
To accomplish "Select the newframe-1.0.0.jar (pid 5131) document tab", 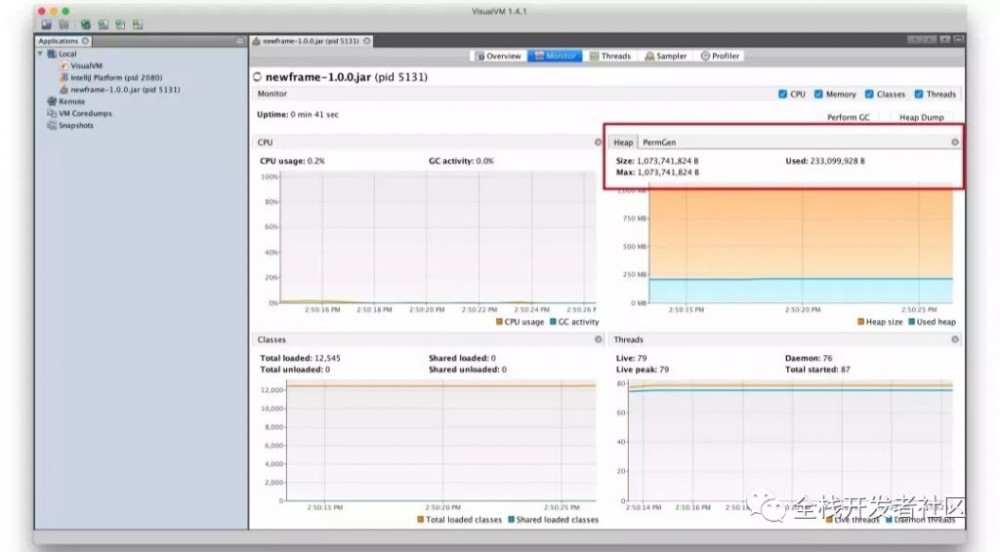I will tap(312, 41).
